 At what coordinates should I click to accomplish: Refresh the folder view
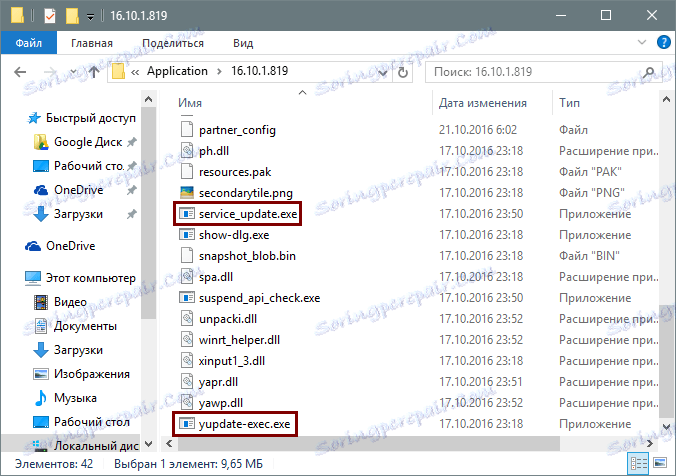point(403,72)
